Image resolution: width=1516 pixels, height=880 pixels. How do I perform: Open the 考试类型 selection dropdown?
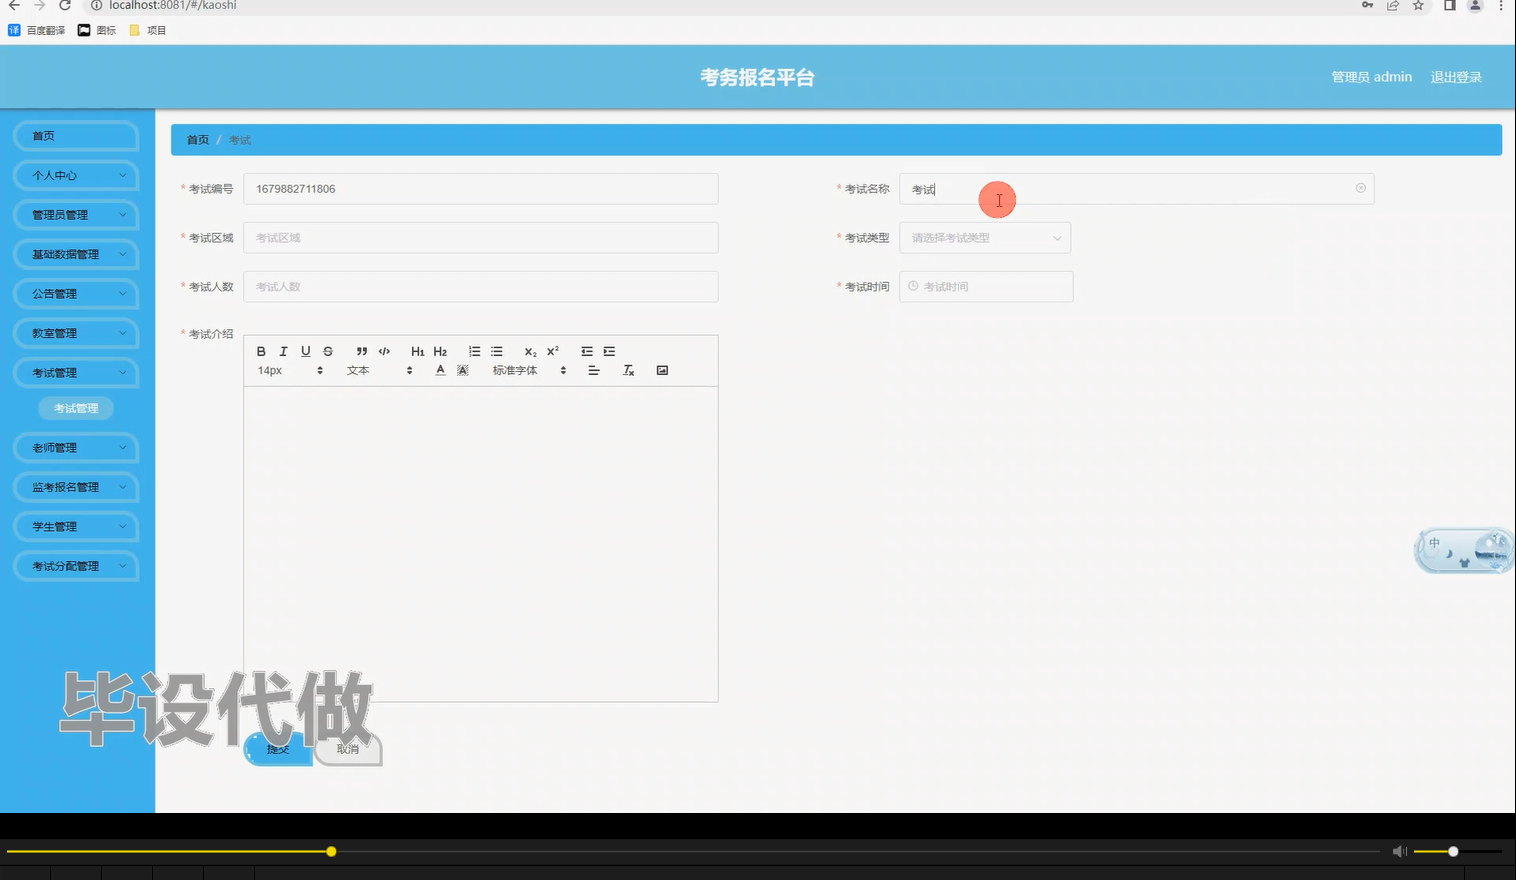[x=984, y=237]
